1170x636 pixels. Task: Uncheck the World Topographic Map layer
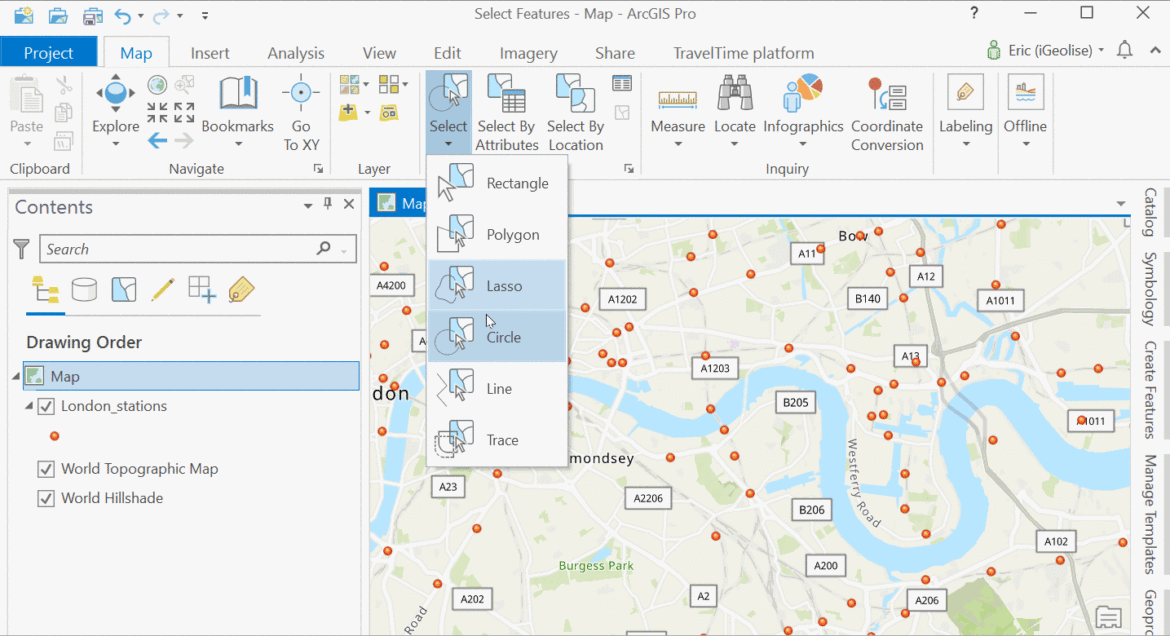[x=45, y=468]
